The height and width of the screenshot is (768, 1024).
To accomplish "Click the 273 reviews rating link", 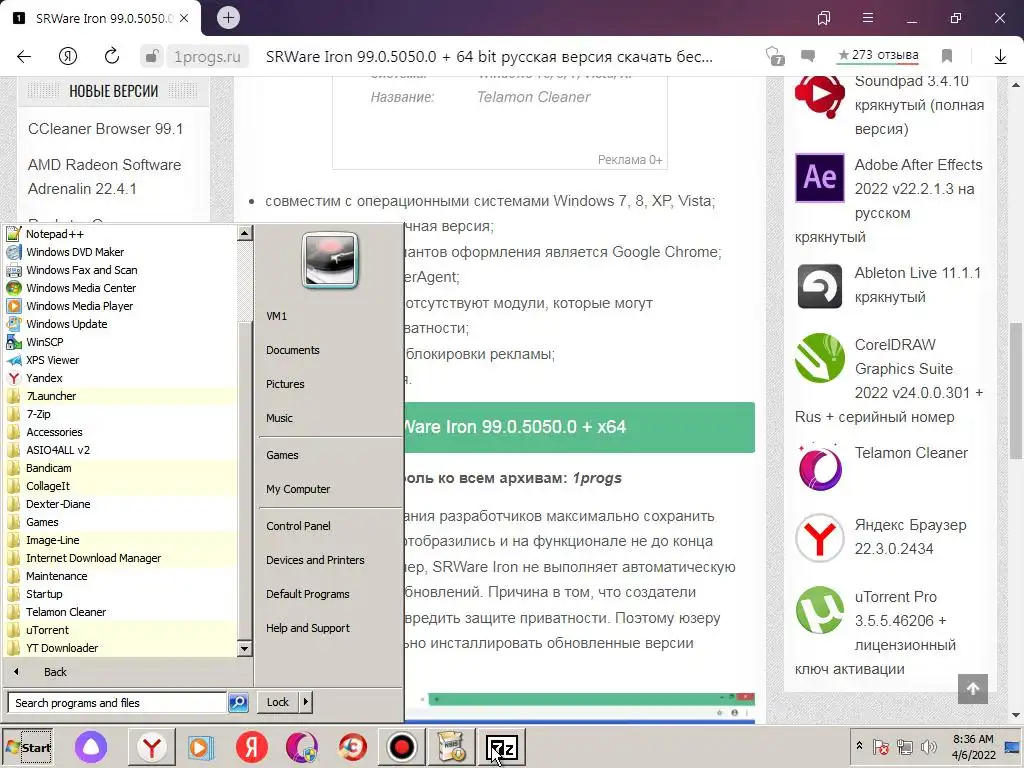I will (x=878, y=56).
